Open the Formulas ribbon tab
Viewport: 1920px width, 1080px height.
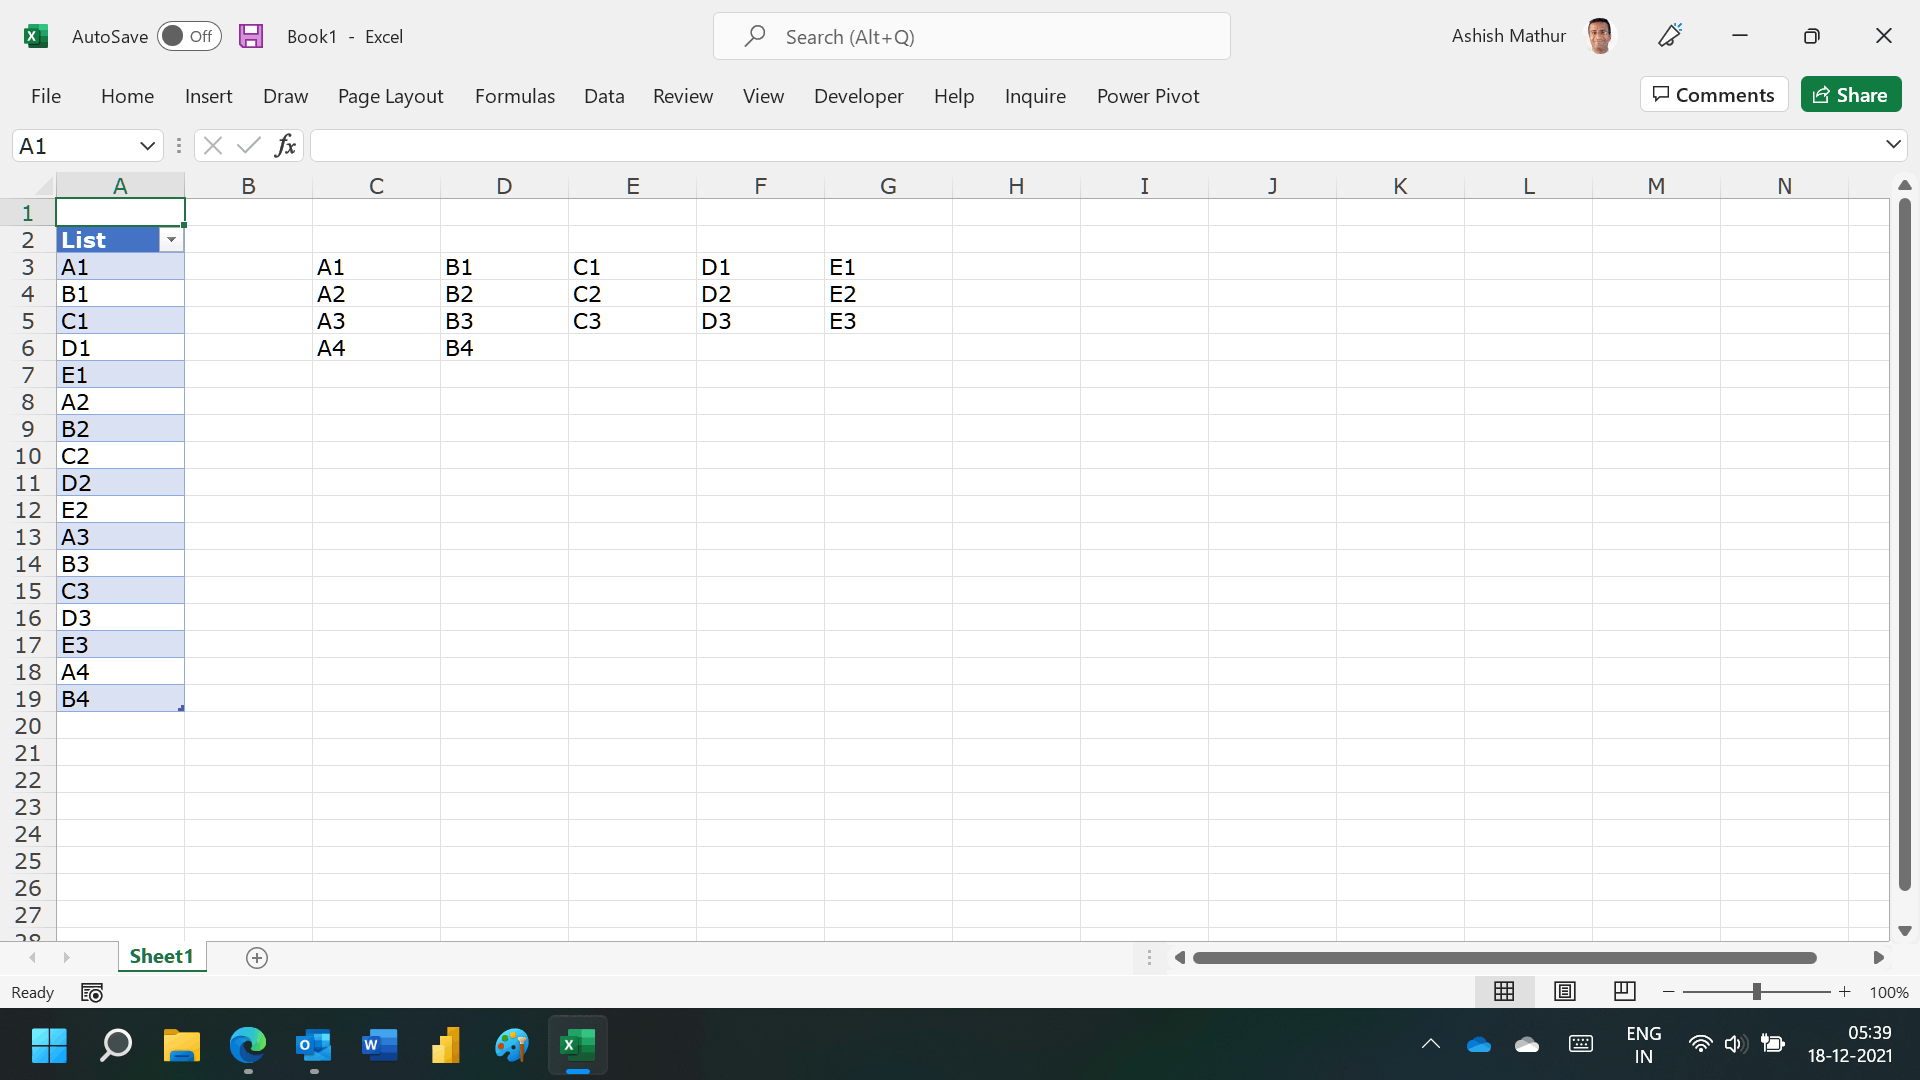point(514,96)
